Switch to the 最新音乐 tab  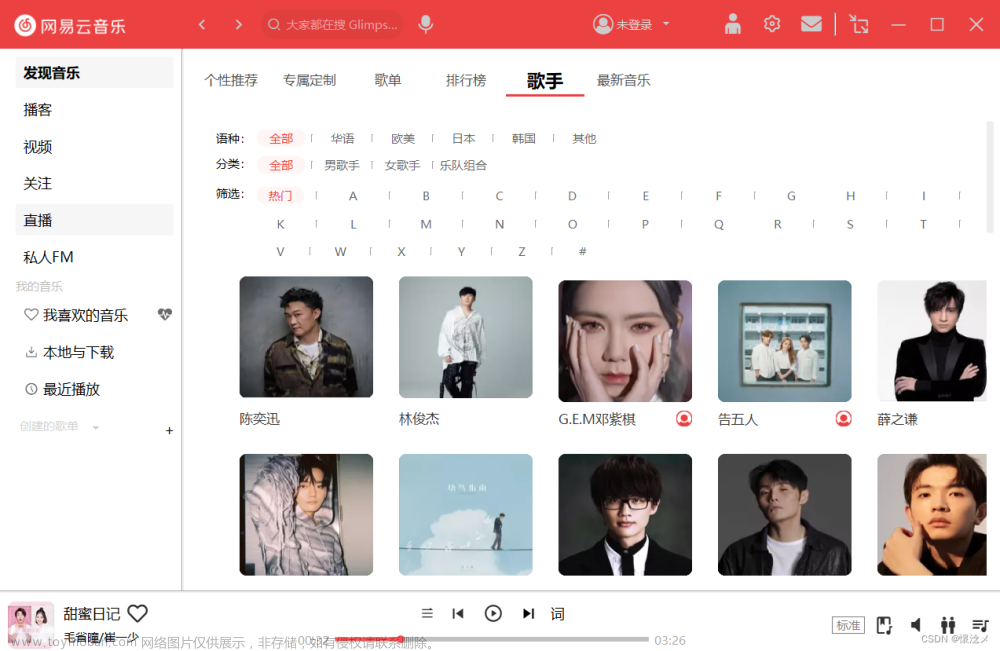[623, 80]
